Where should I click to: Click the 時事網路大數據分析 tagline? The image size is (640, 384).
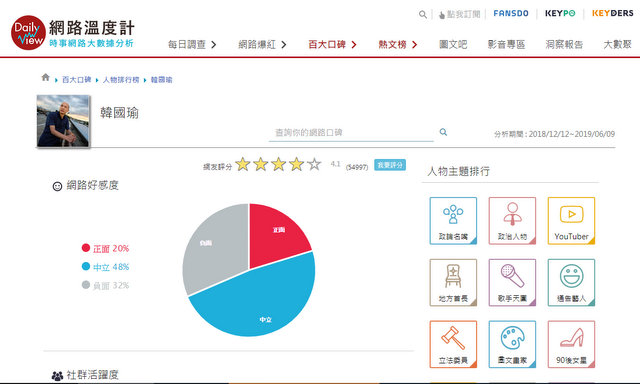[x=91, y=43]
